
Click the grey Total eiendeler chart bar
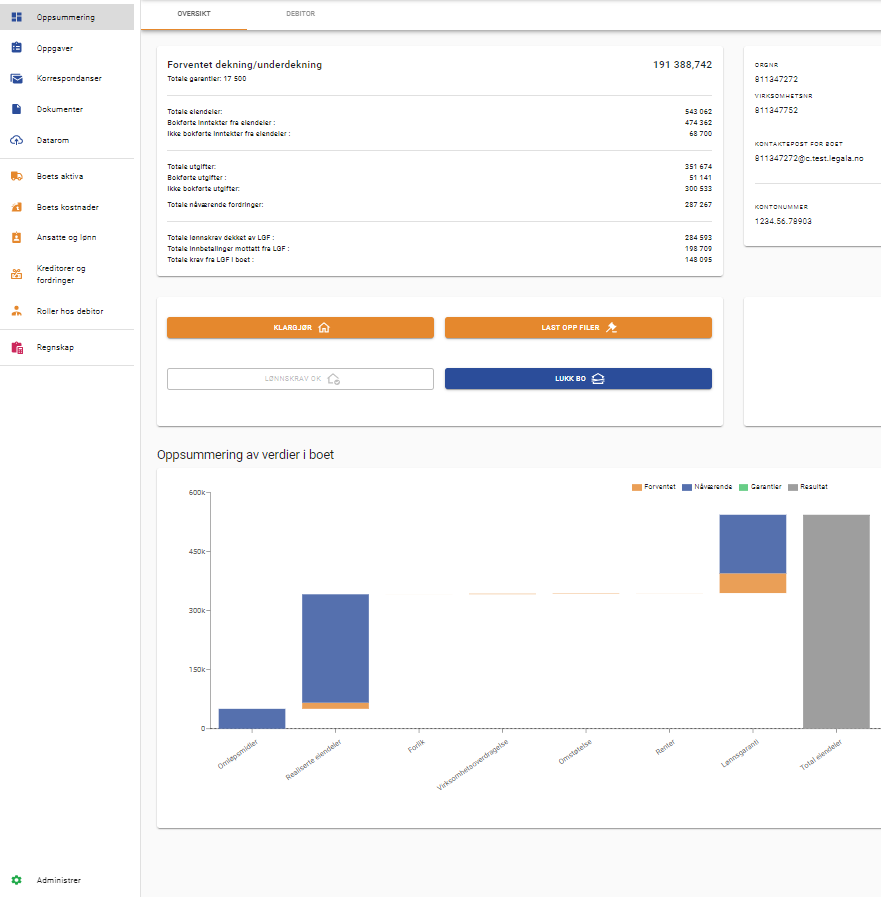[x=836, y=621]
